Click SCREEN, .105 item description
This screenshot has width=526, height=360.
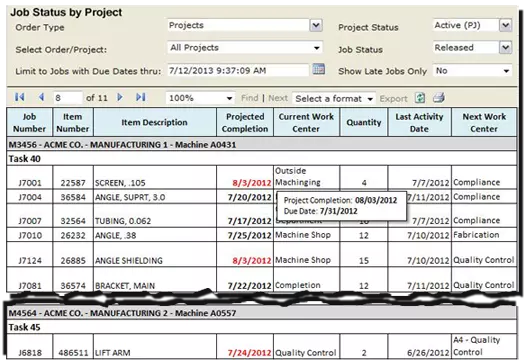coord(120,183)
